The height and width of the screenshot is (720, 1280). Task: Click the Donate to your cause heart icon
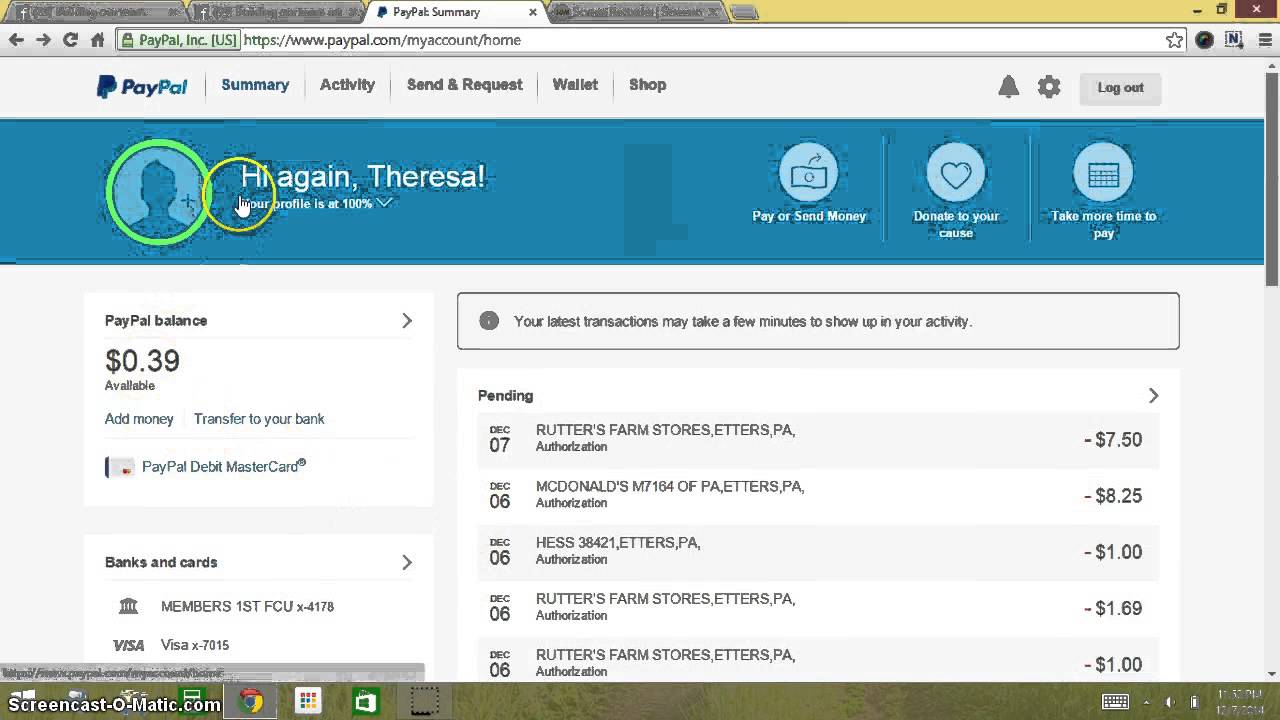[x=956, y=172]
